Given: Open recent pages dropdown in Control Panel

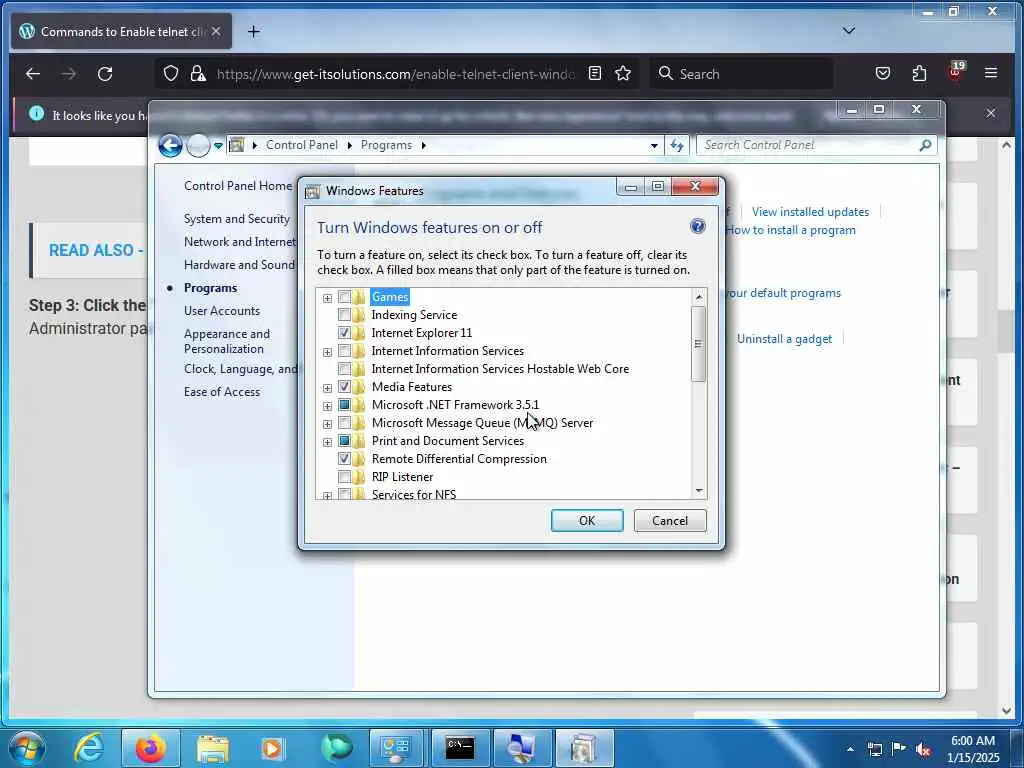Looking at the screenshot, I should pos(218,146).
